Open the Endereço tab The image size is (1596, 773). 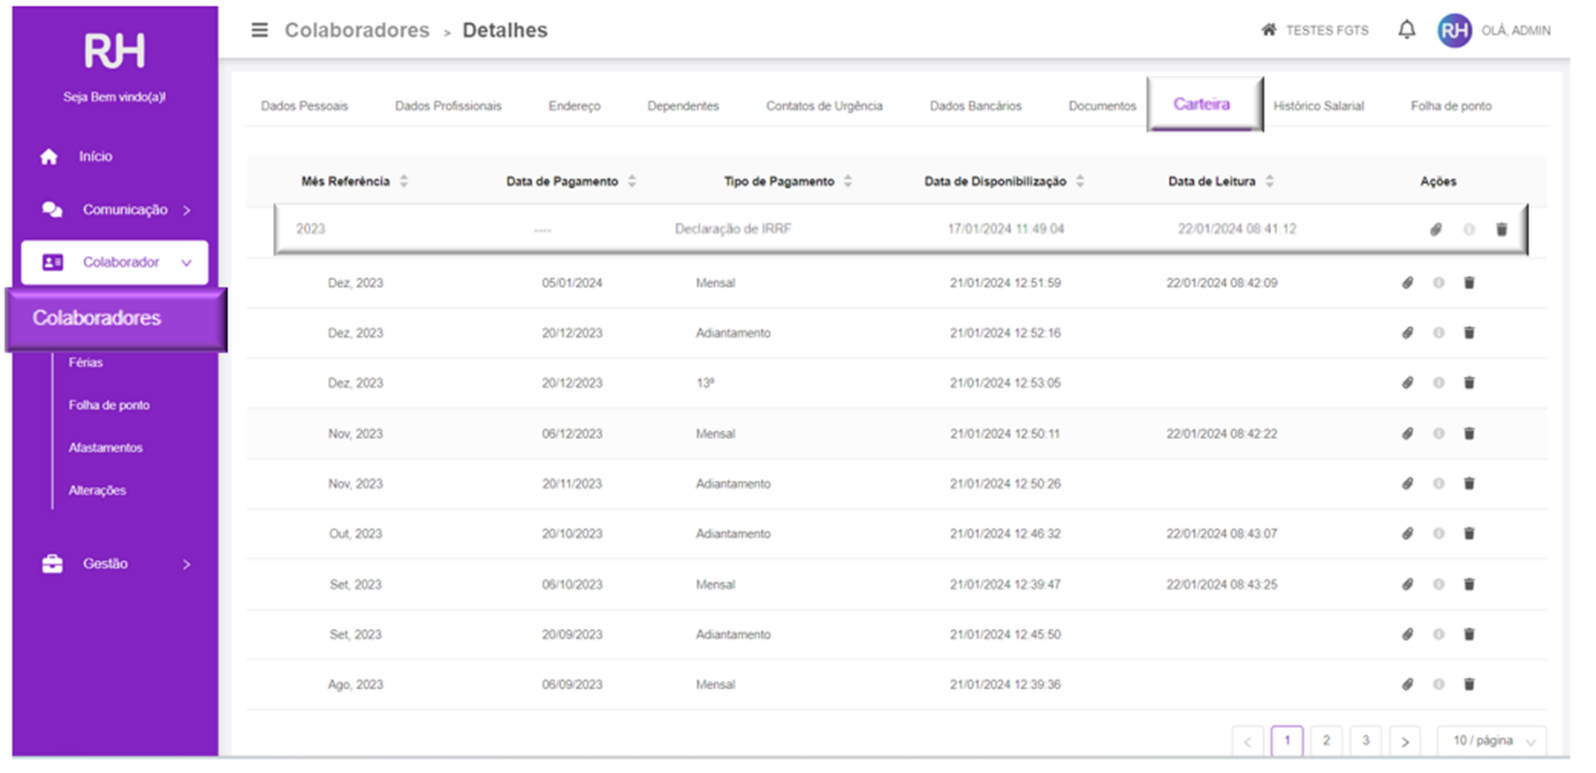[x=574, y=106]
